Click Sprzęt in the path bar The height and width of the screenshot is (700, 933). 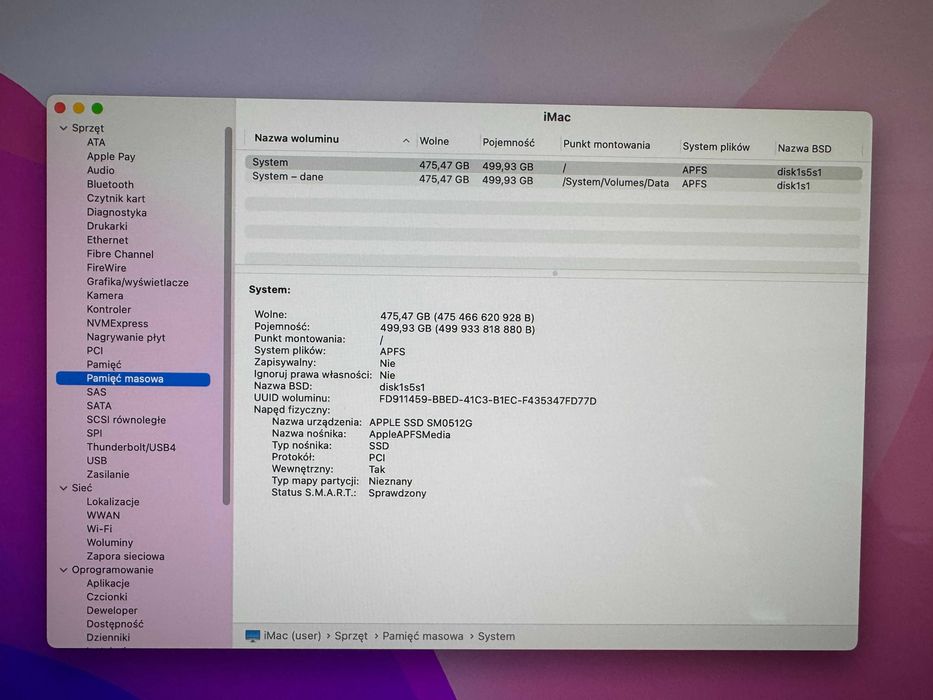[x=351, y=636]
